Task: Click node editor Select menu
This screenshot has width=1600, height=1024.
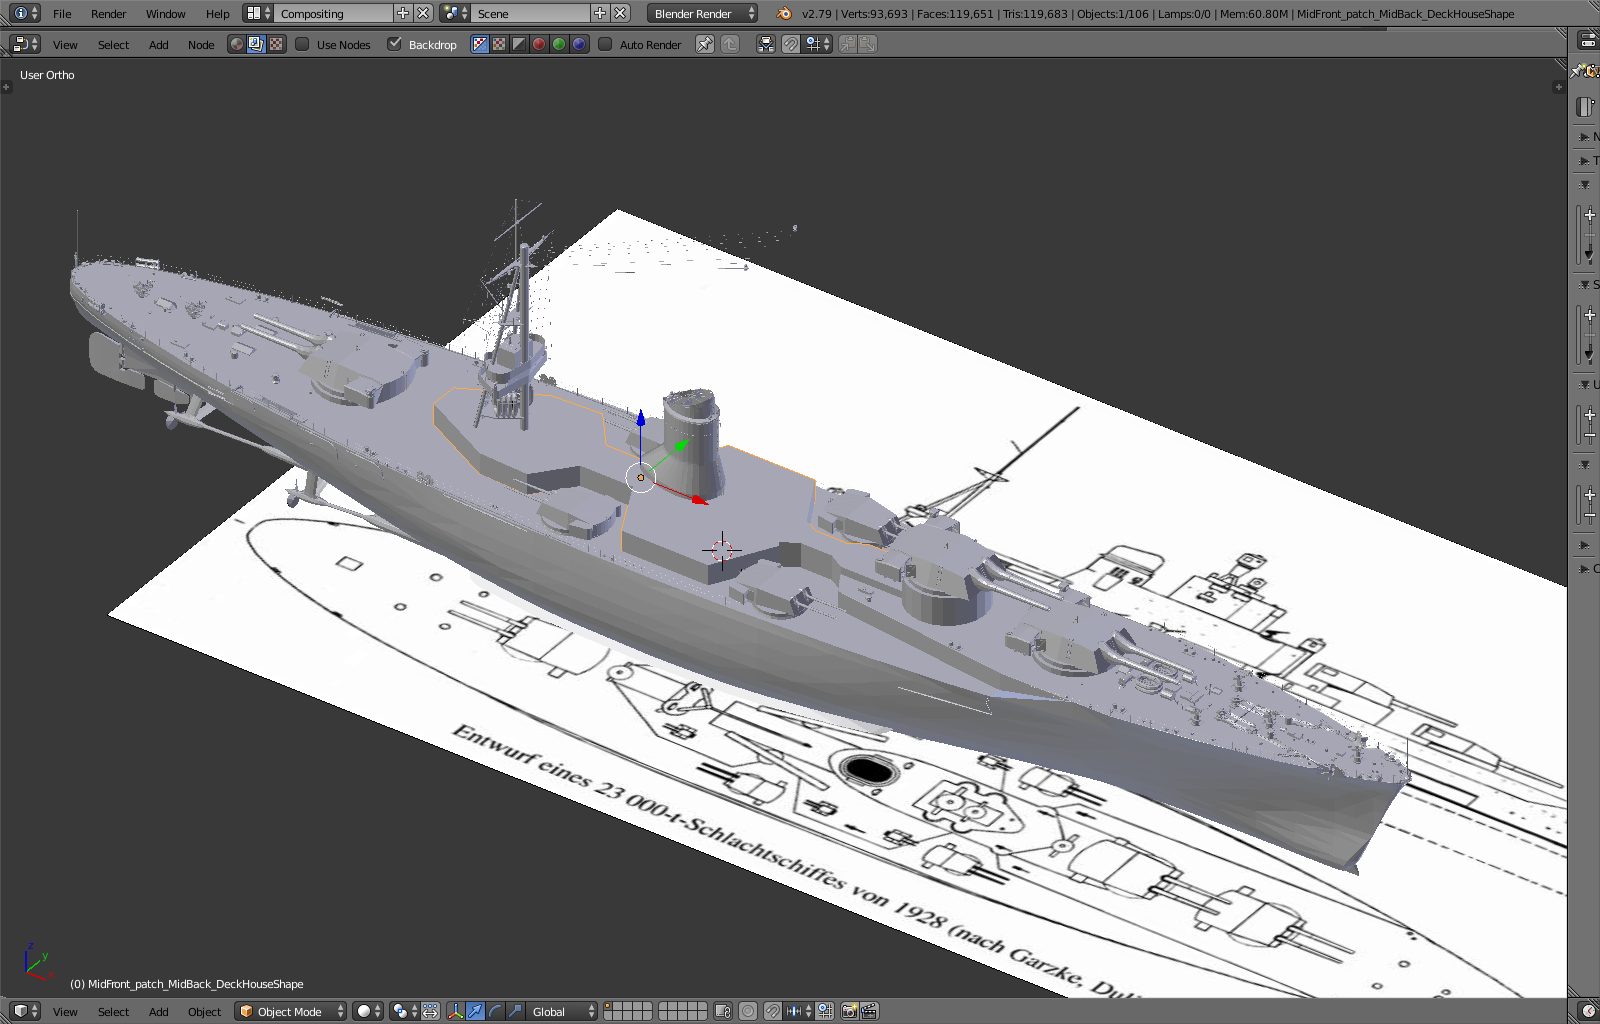Action: 113,45
